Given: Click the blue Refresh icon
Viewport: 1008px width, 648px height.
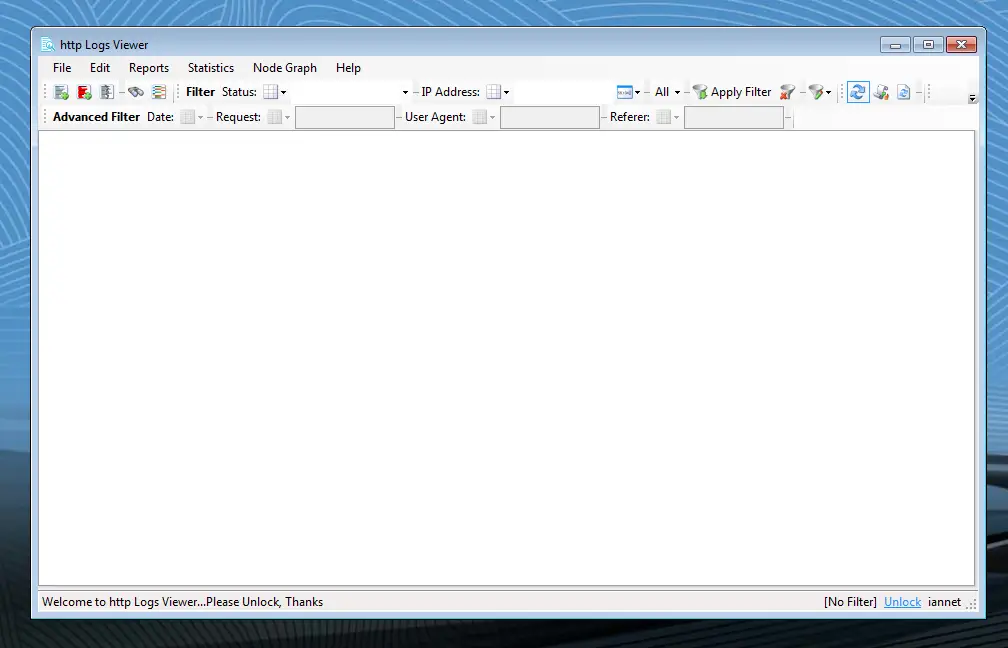Looking at the screenshot, I should coord(858,91).
